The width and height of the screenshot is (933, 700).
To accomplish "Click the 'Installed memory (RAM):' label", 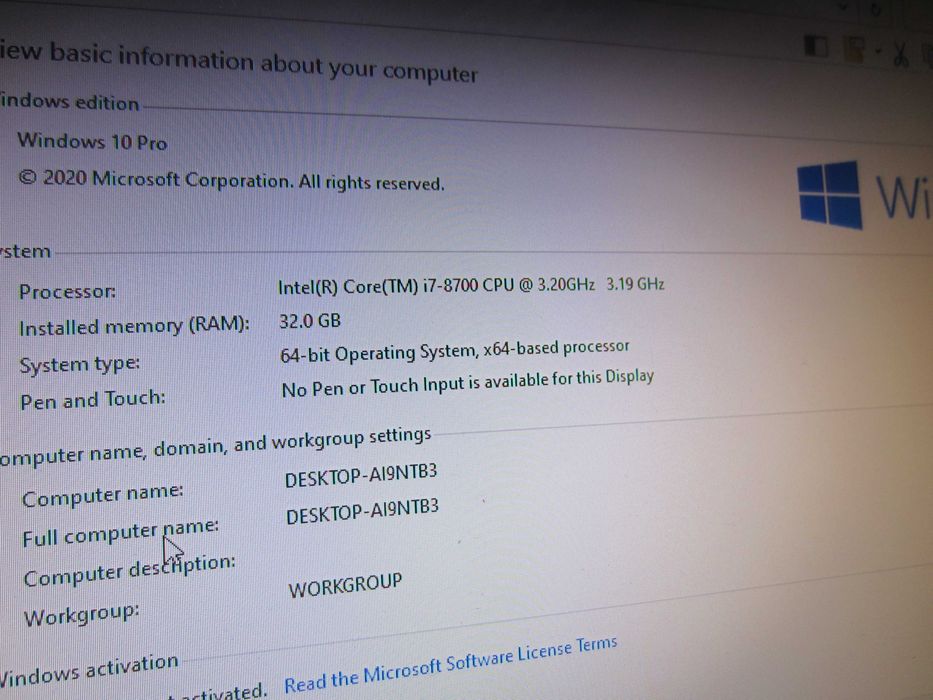I will (x=134, y=327).
